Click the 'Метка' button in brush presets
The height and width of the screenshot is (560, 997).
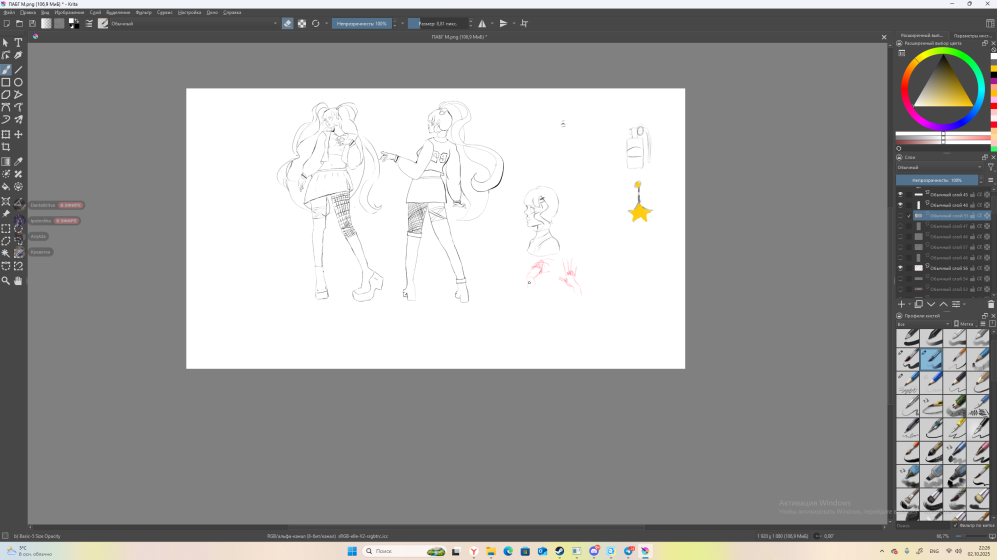[964, 324]
